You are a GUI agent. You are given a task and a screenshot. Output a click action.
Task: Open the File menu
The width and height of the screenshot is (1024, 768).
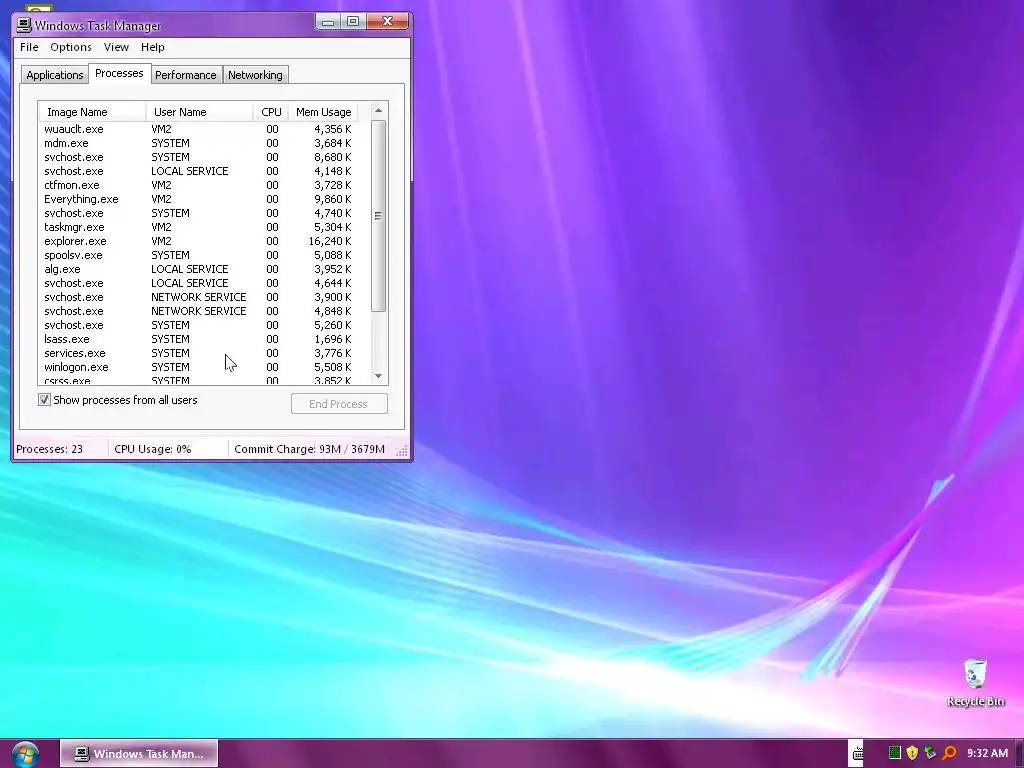pos(29,47)
